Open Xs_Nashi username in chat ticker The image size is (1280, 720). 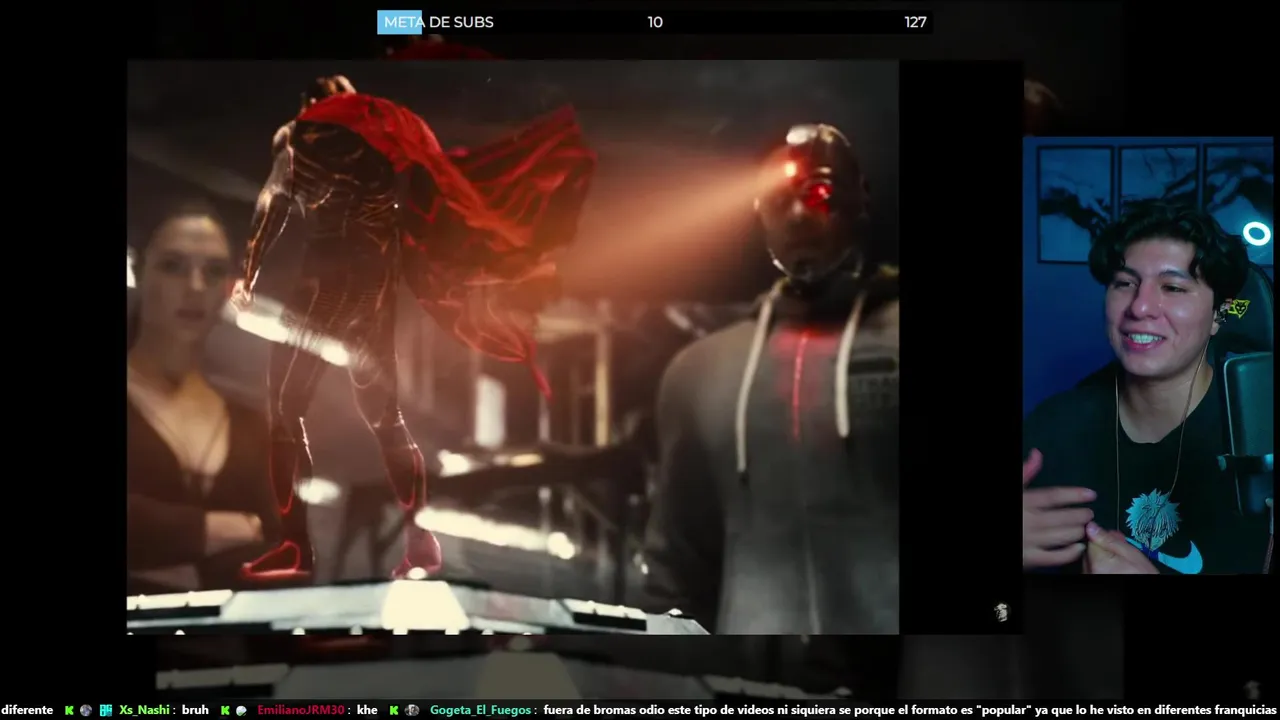pyautogui.click(x=144, y=710)
